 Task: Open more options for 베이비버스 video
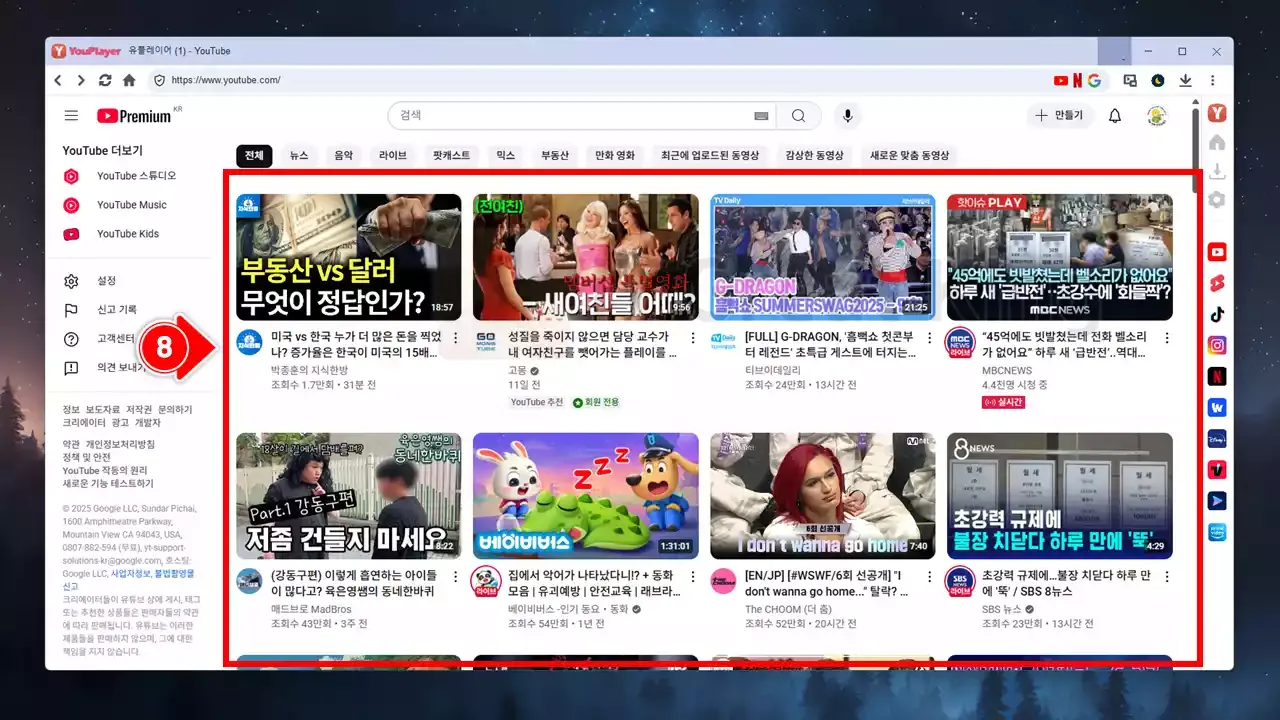[693, 577]
